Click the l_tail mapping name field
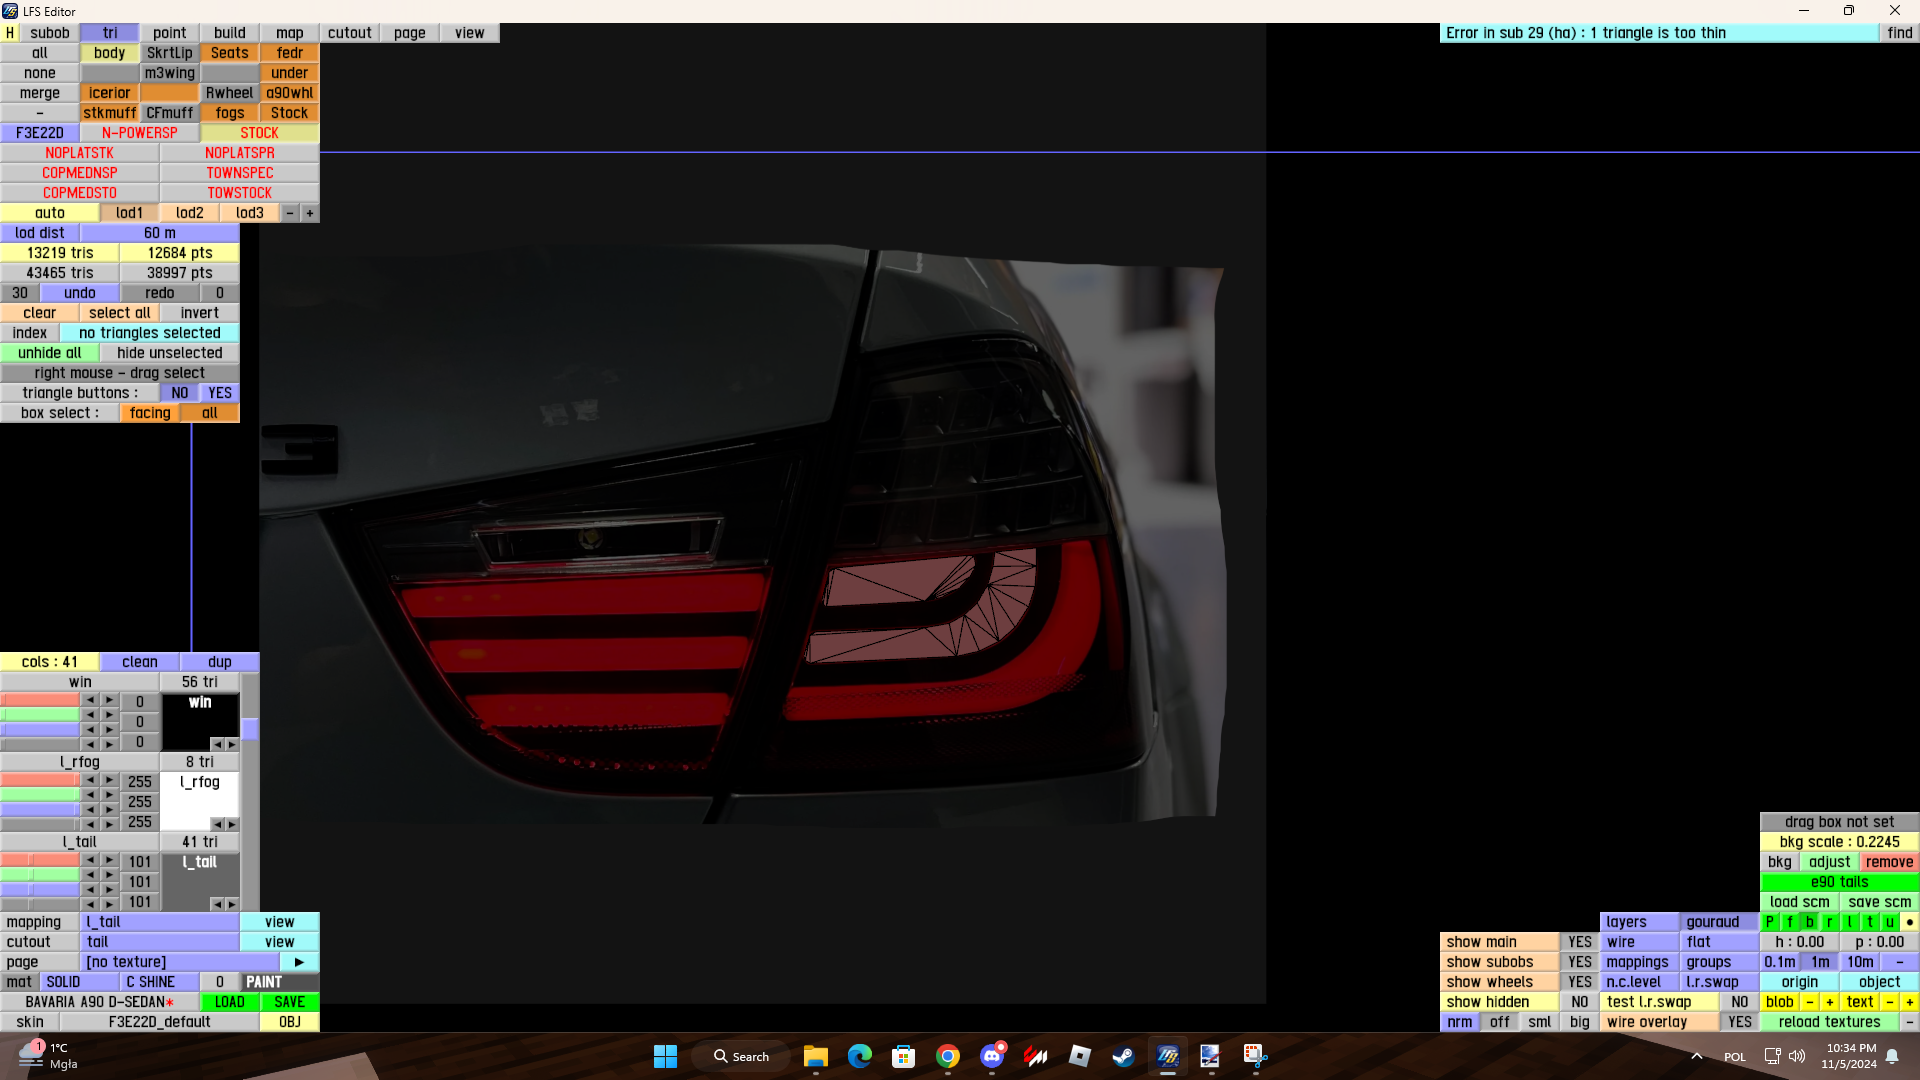Image resolution: width=1920 pixels, height=1080 pixels. [x=159, y=922]
